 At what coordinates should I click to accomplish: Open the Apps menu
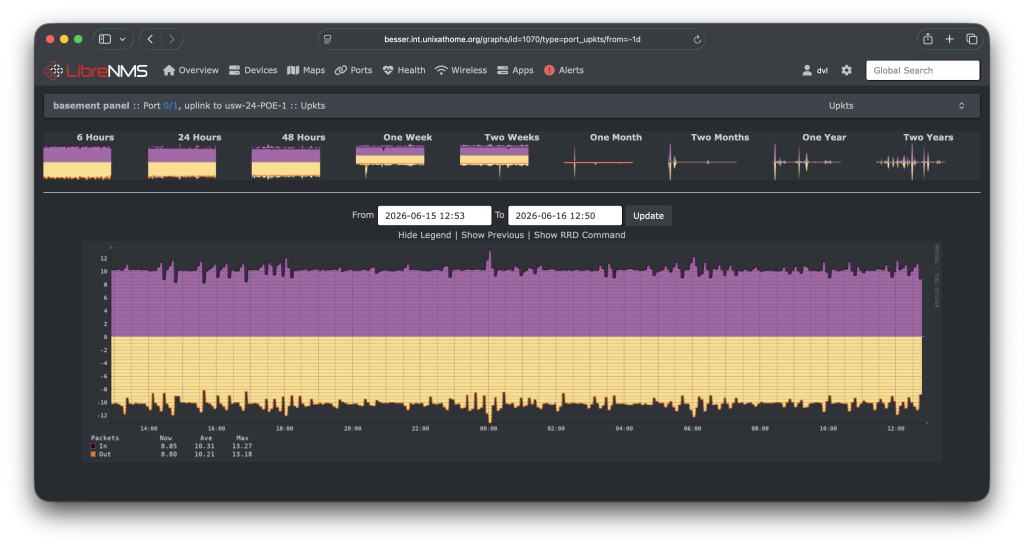[515, 70]
